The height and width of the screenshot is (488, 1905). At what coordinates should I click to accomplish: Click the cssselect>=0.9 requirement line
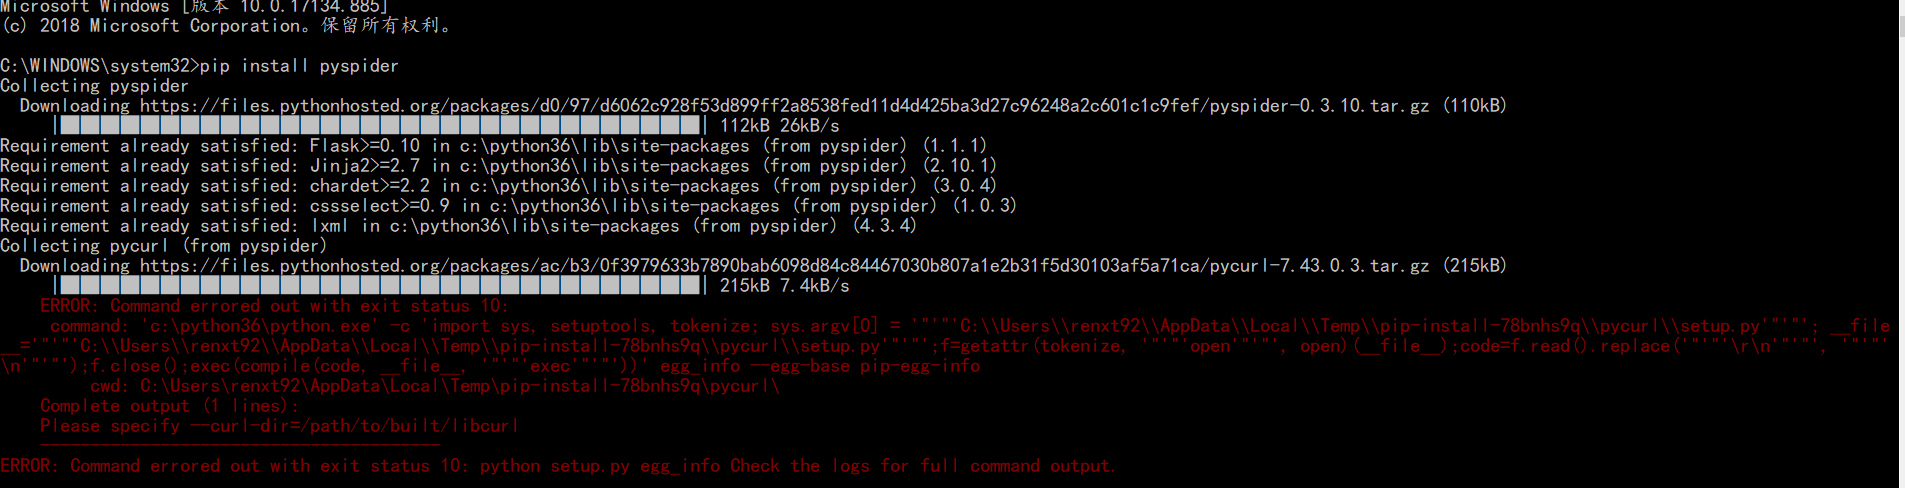point(509,206)
